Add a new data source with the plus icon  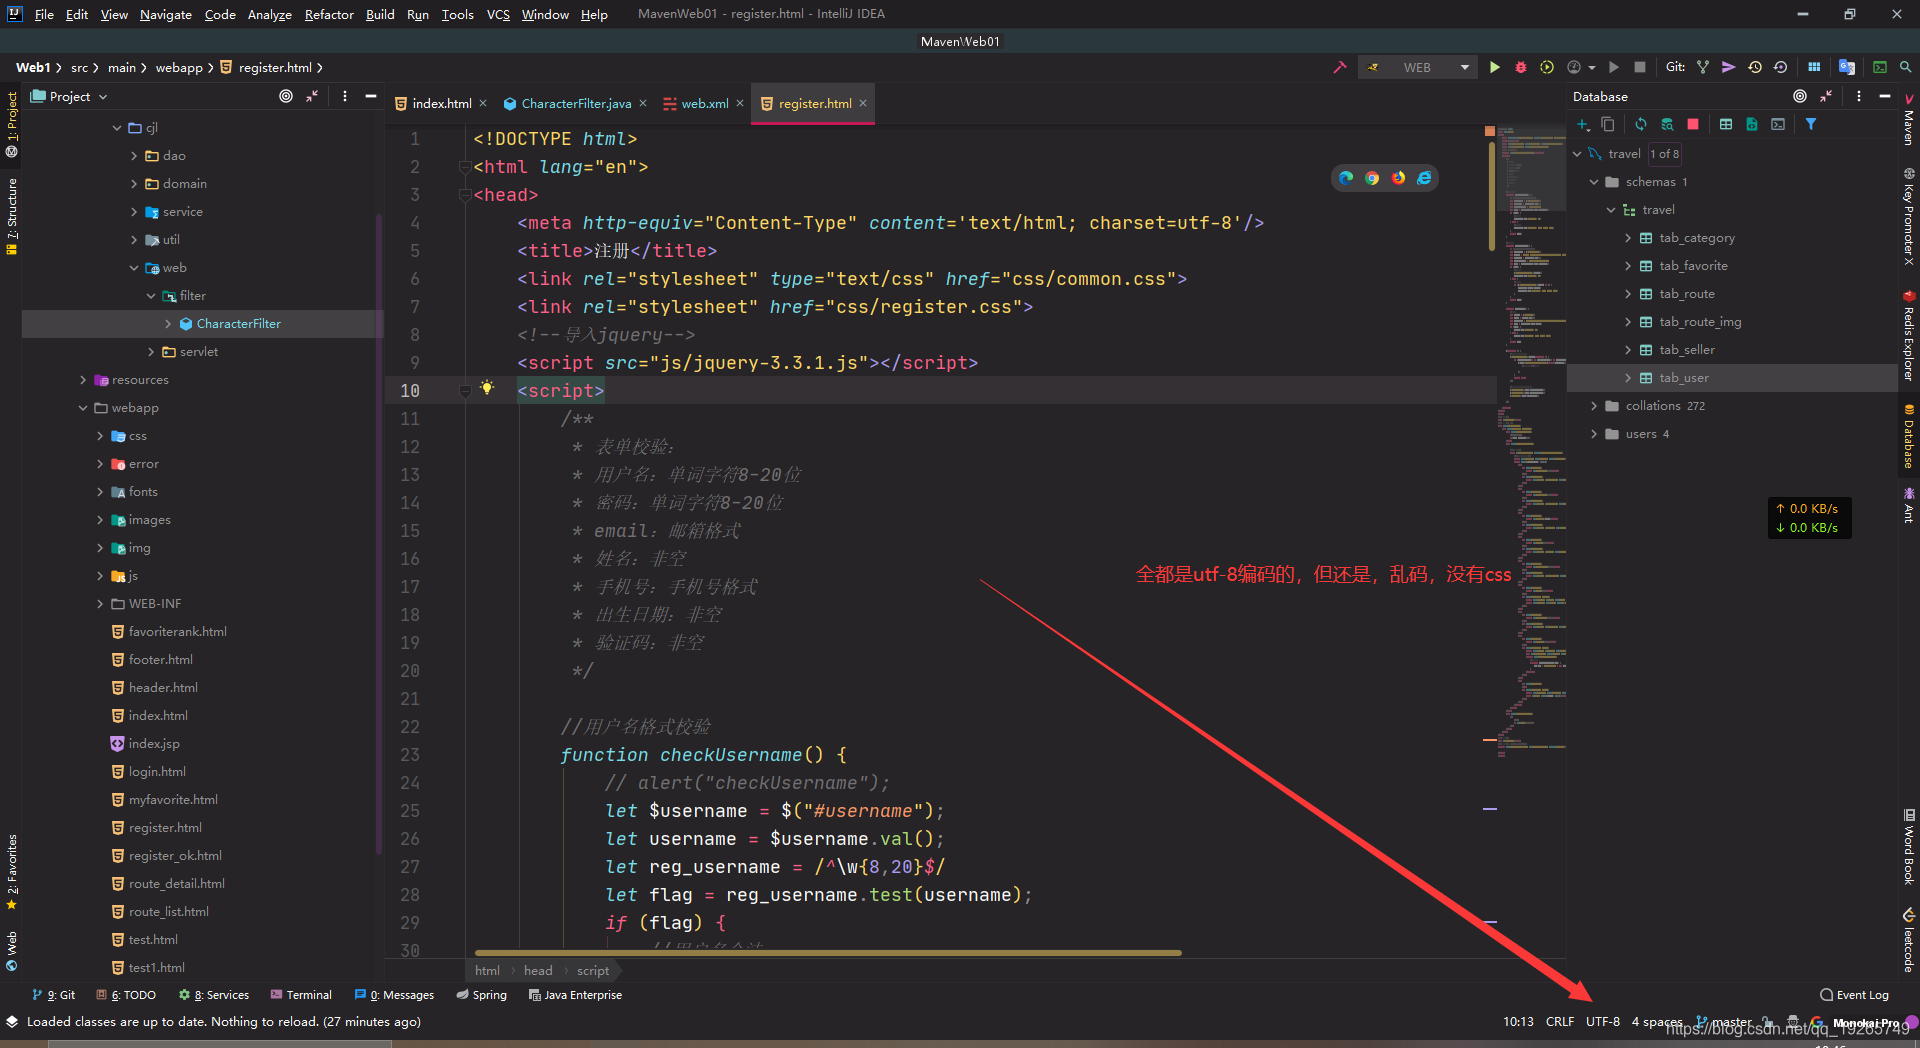click(x=1583, y=124)
